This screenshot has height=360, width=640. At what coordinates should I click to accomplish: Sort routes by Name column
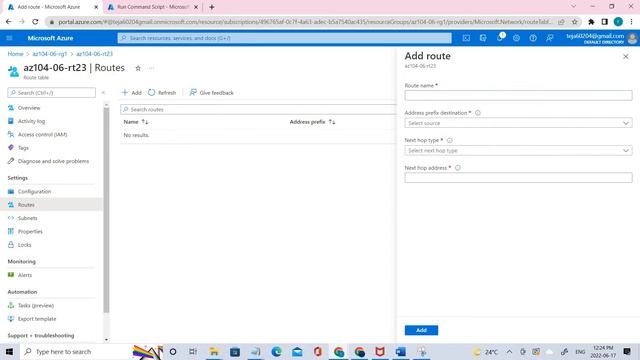pyautogui.click(x=136, y=122)
